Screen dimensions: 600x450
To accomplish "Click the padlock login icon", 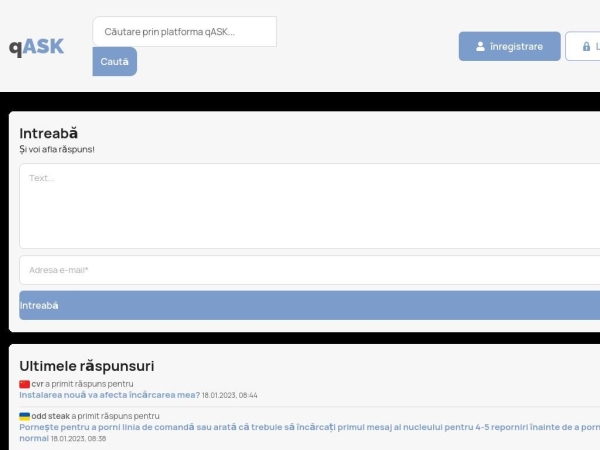I will tap(586, 46).
